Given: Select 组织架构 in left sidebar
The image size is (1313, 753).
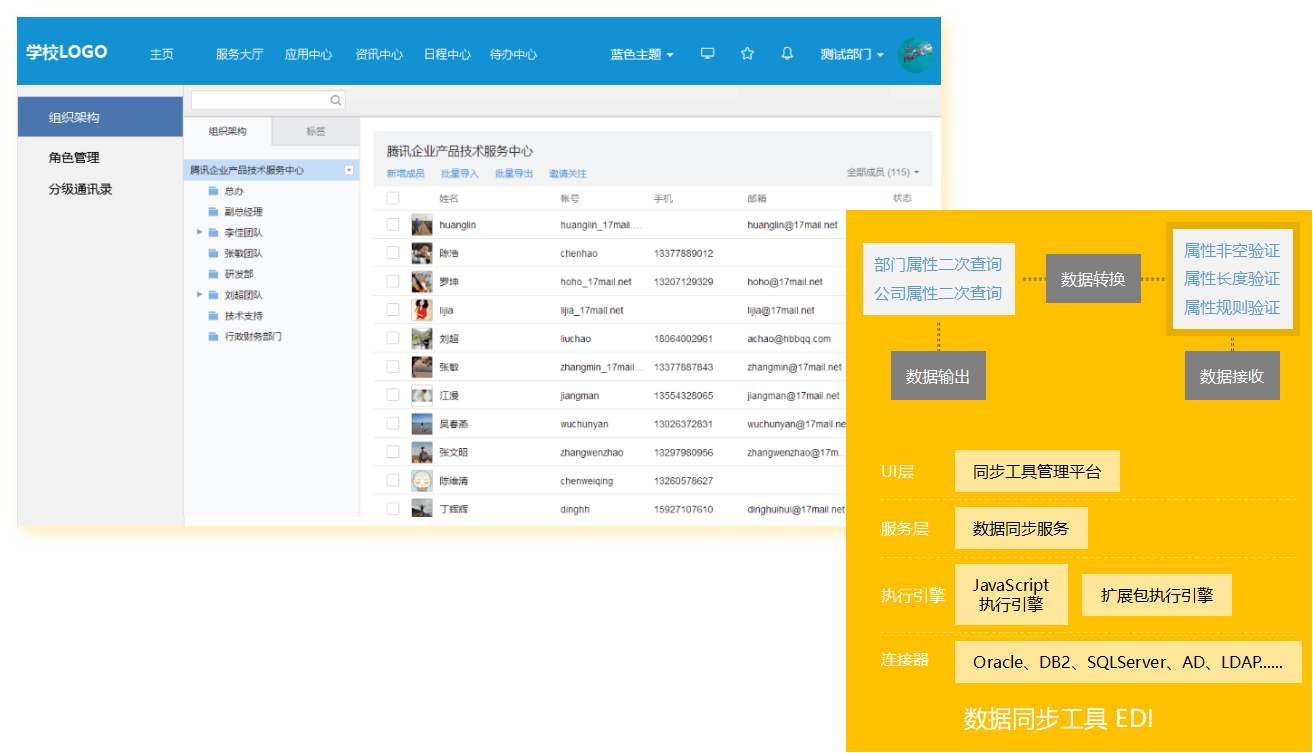Looking at the screenshot, I should [100, 117].
